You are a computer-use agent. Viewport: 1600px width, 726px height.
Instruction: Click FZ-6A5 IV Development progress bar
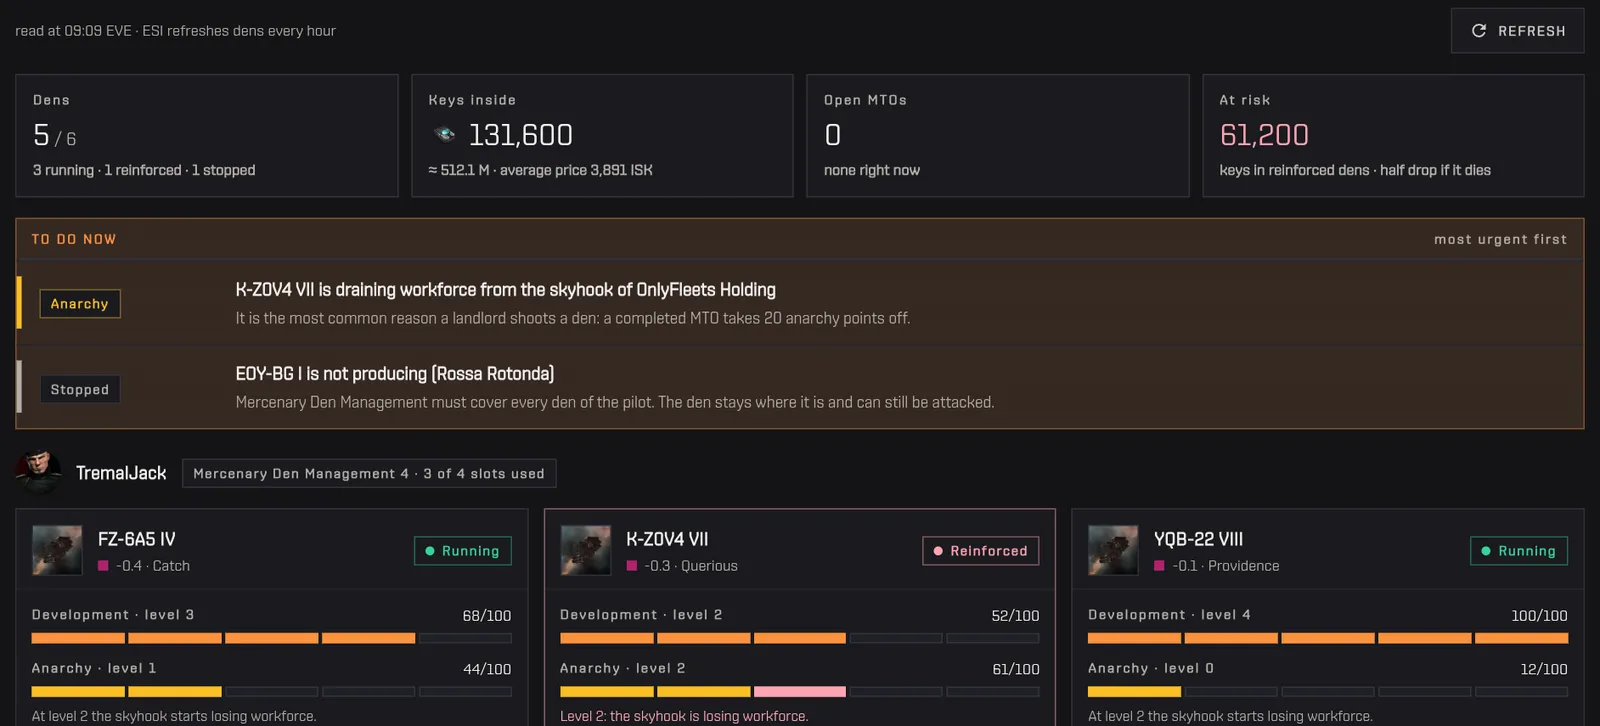271,638
